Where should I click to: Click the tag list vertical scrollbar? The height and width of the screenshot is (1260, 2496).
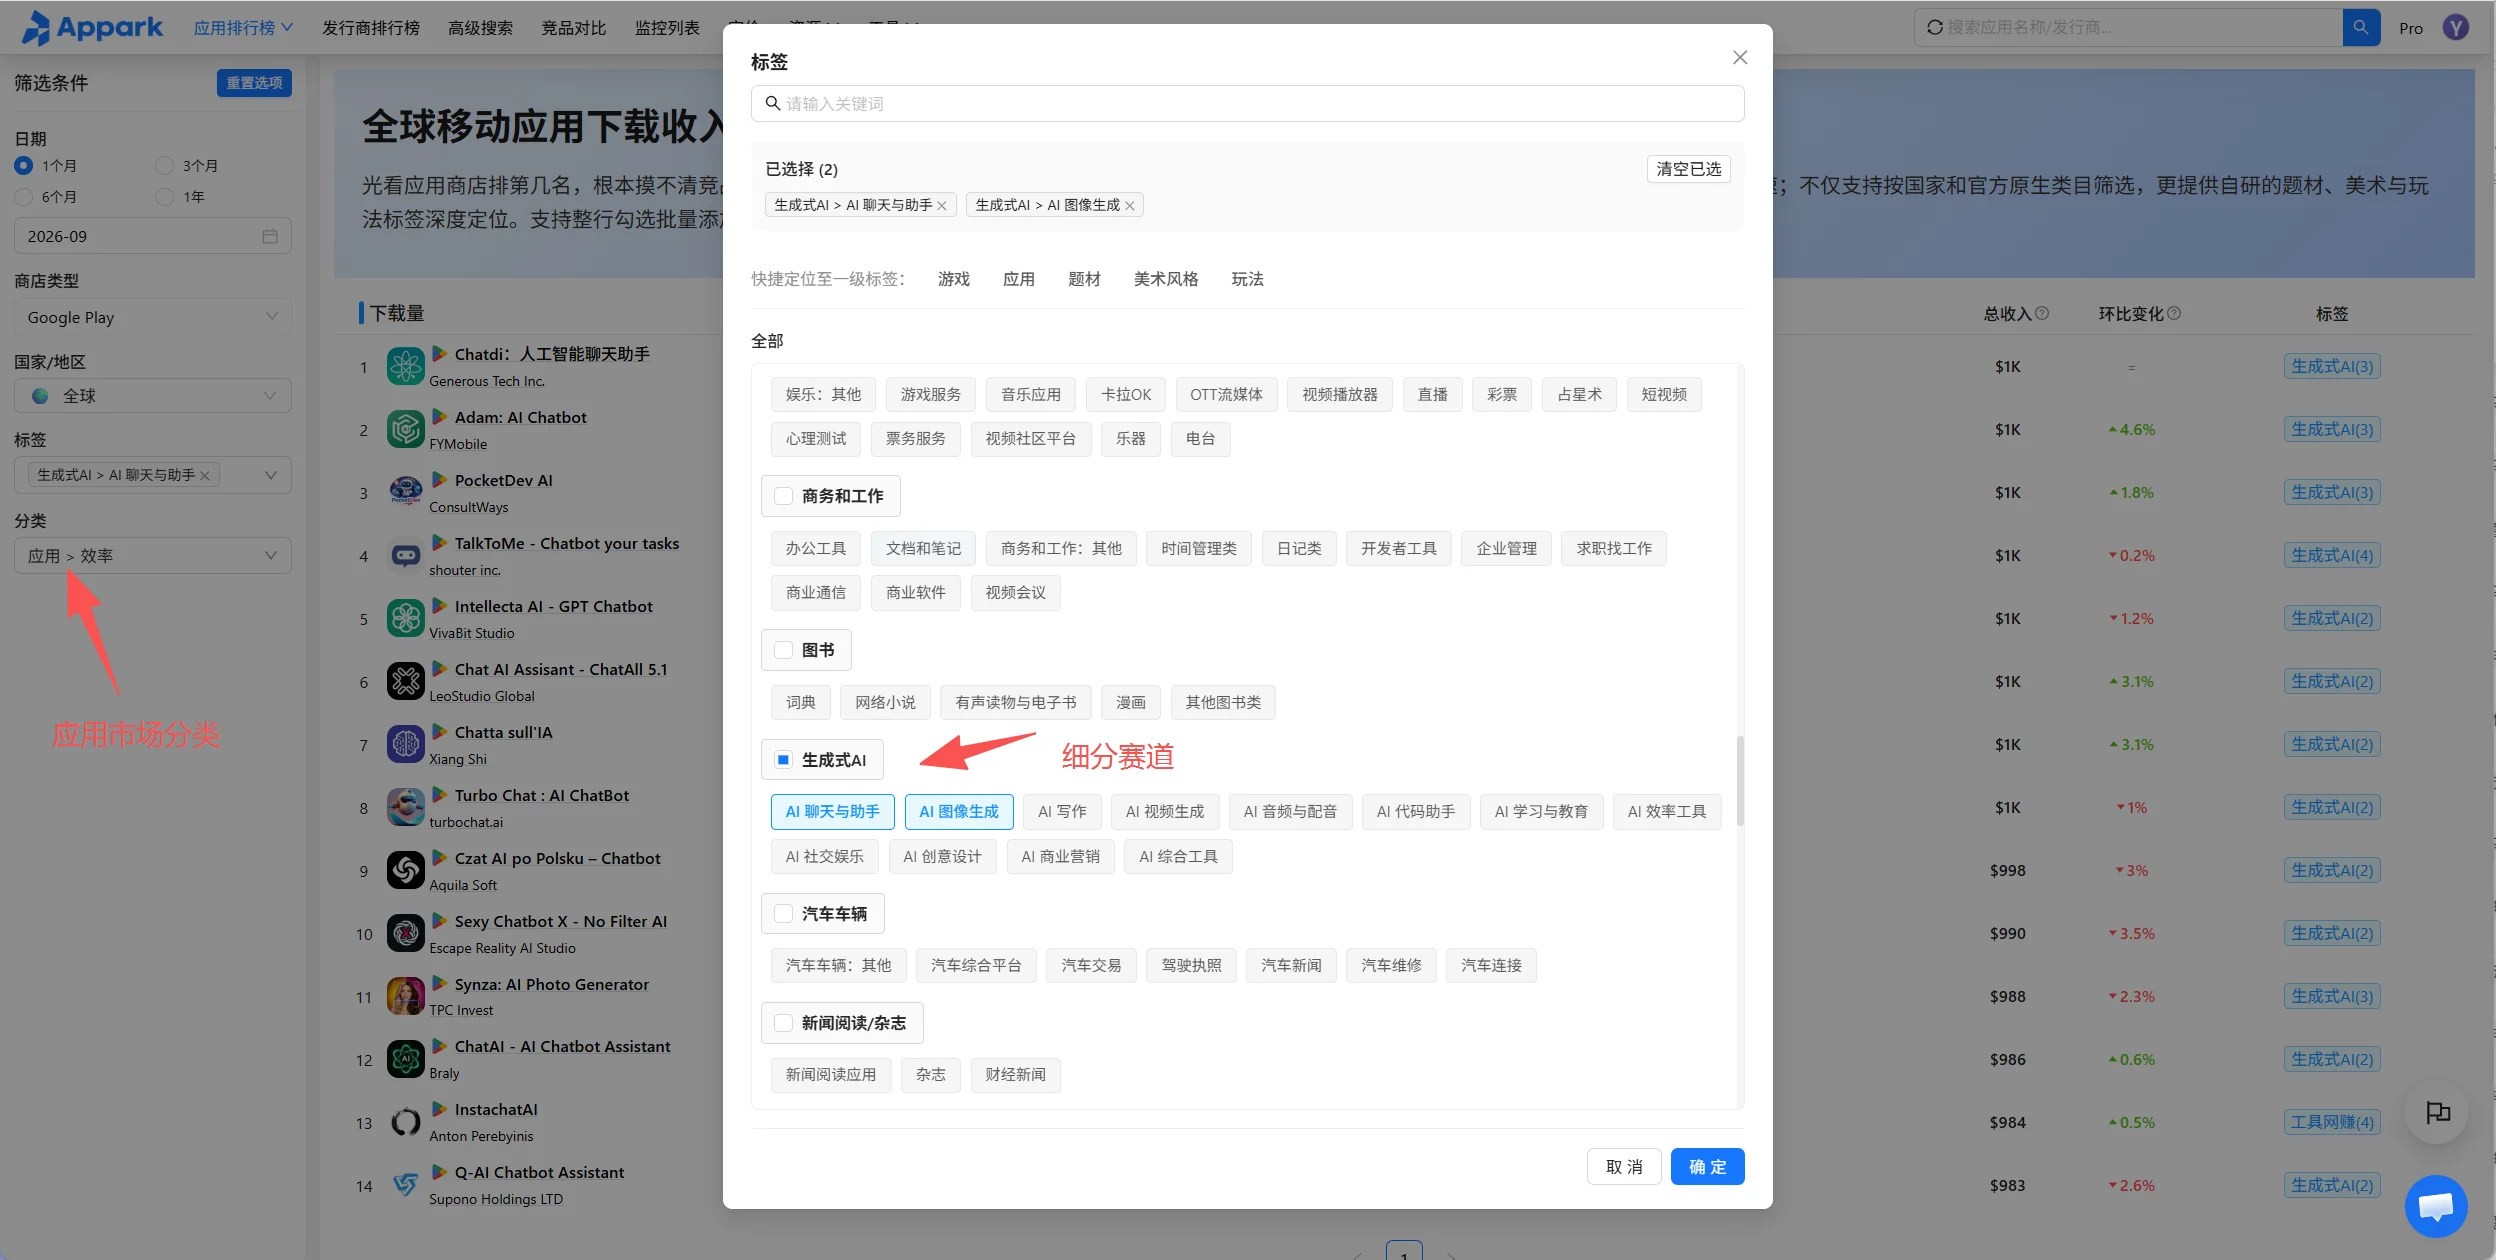[1740, 780]
